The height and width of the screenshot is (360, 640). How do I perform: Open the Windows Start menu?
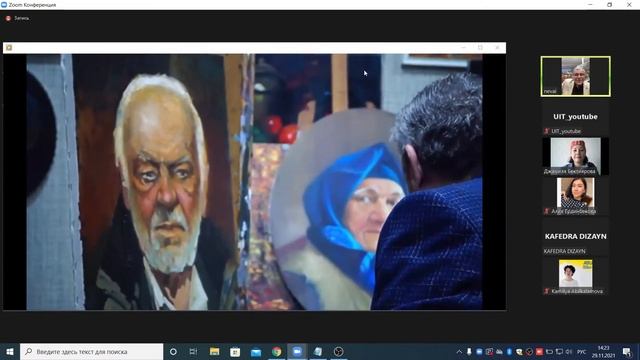[10, 351]
